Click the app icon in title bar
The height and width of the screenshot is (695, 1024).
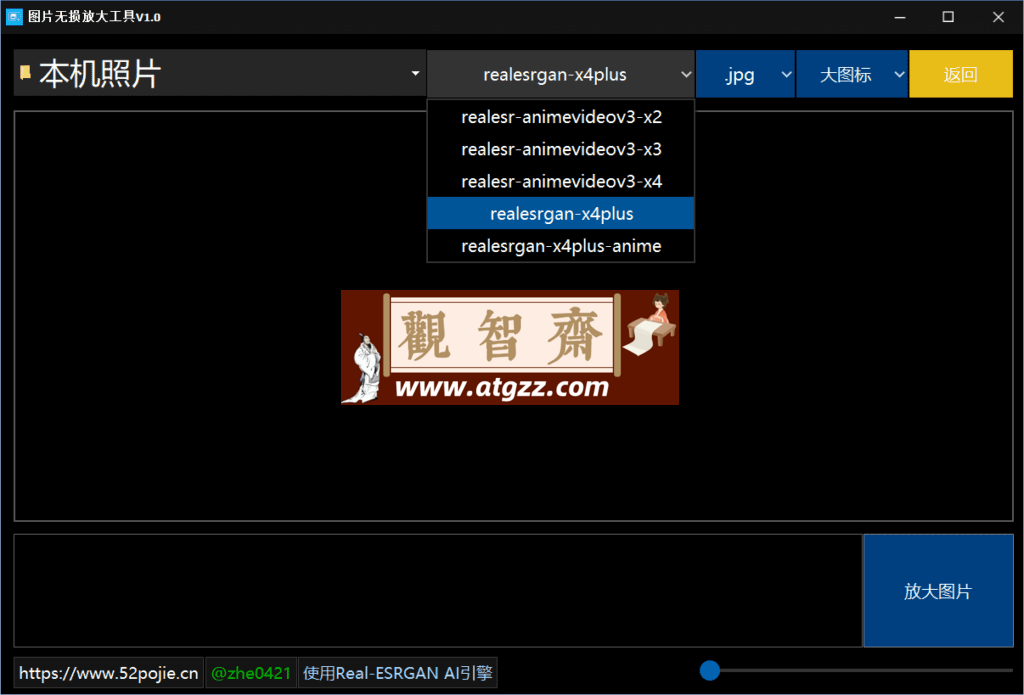pos(14,17)
